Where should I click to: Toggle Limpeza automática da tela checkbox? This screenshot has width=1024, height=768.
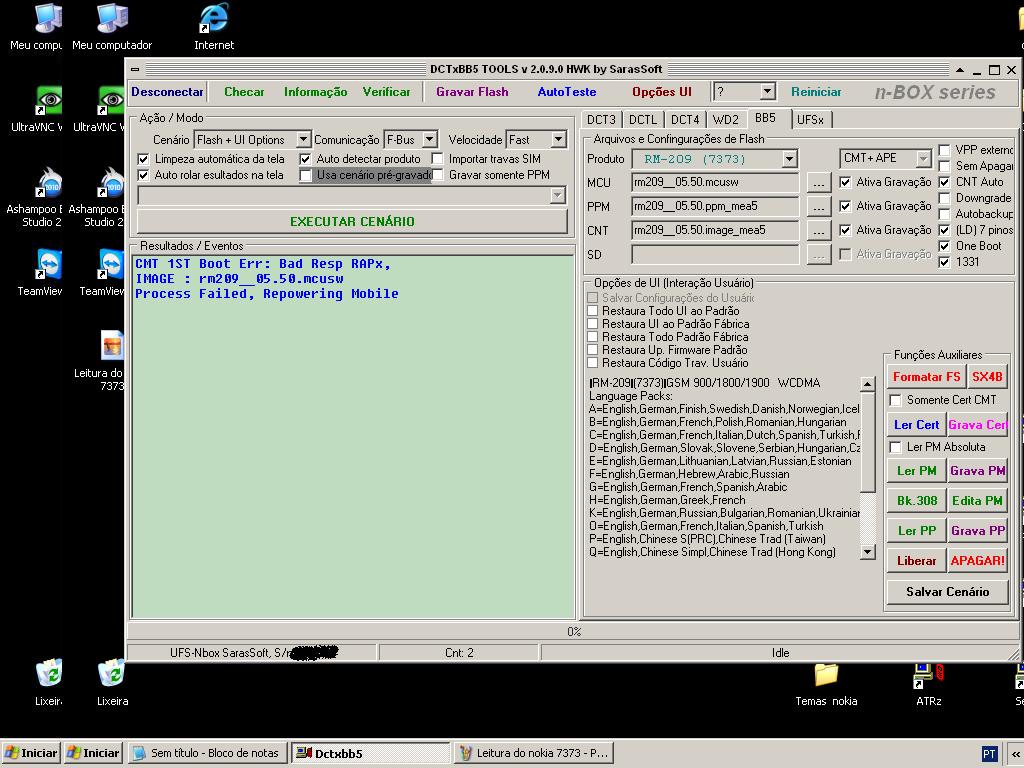coord(144,159)
